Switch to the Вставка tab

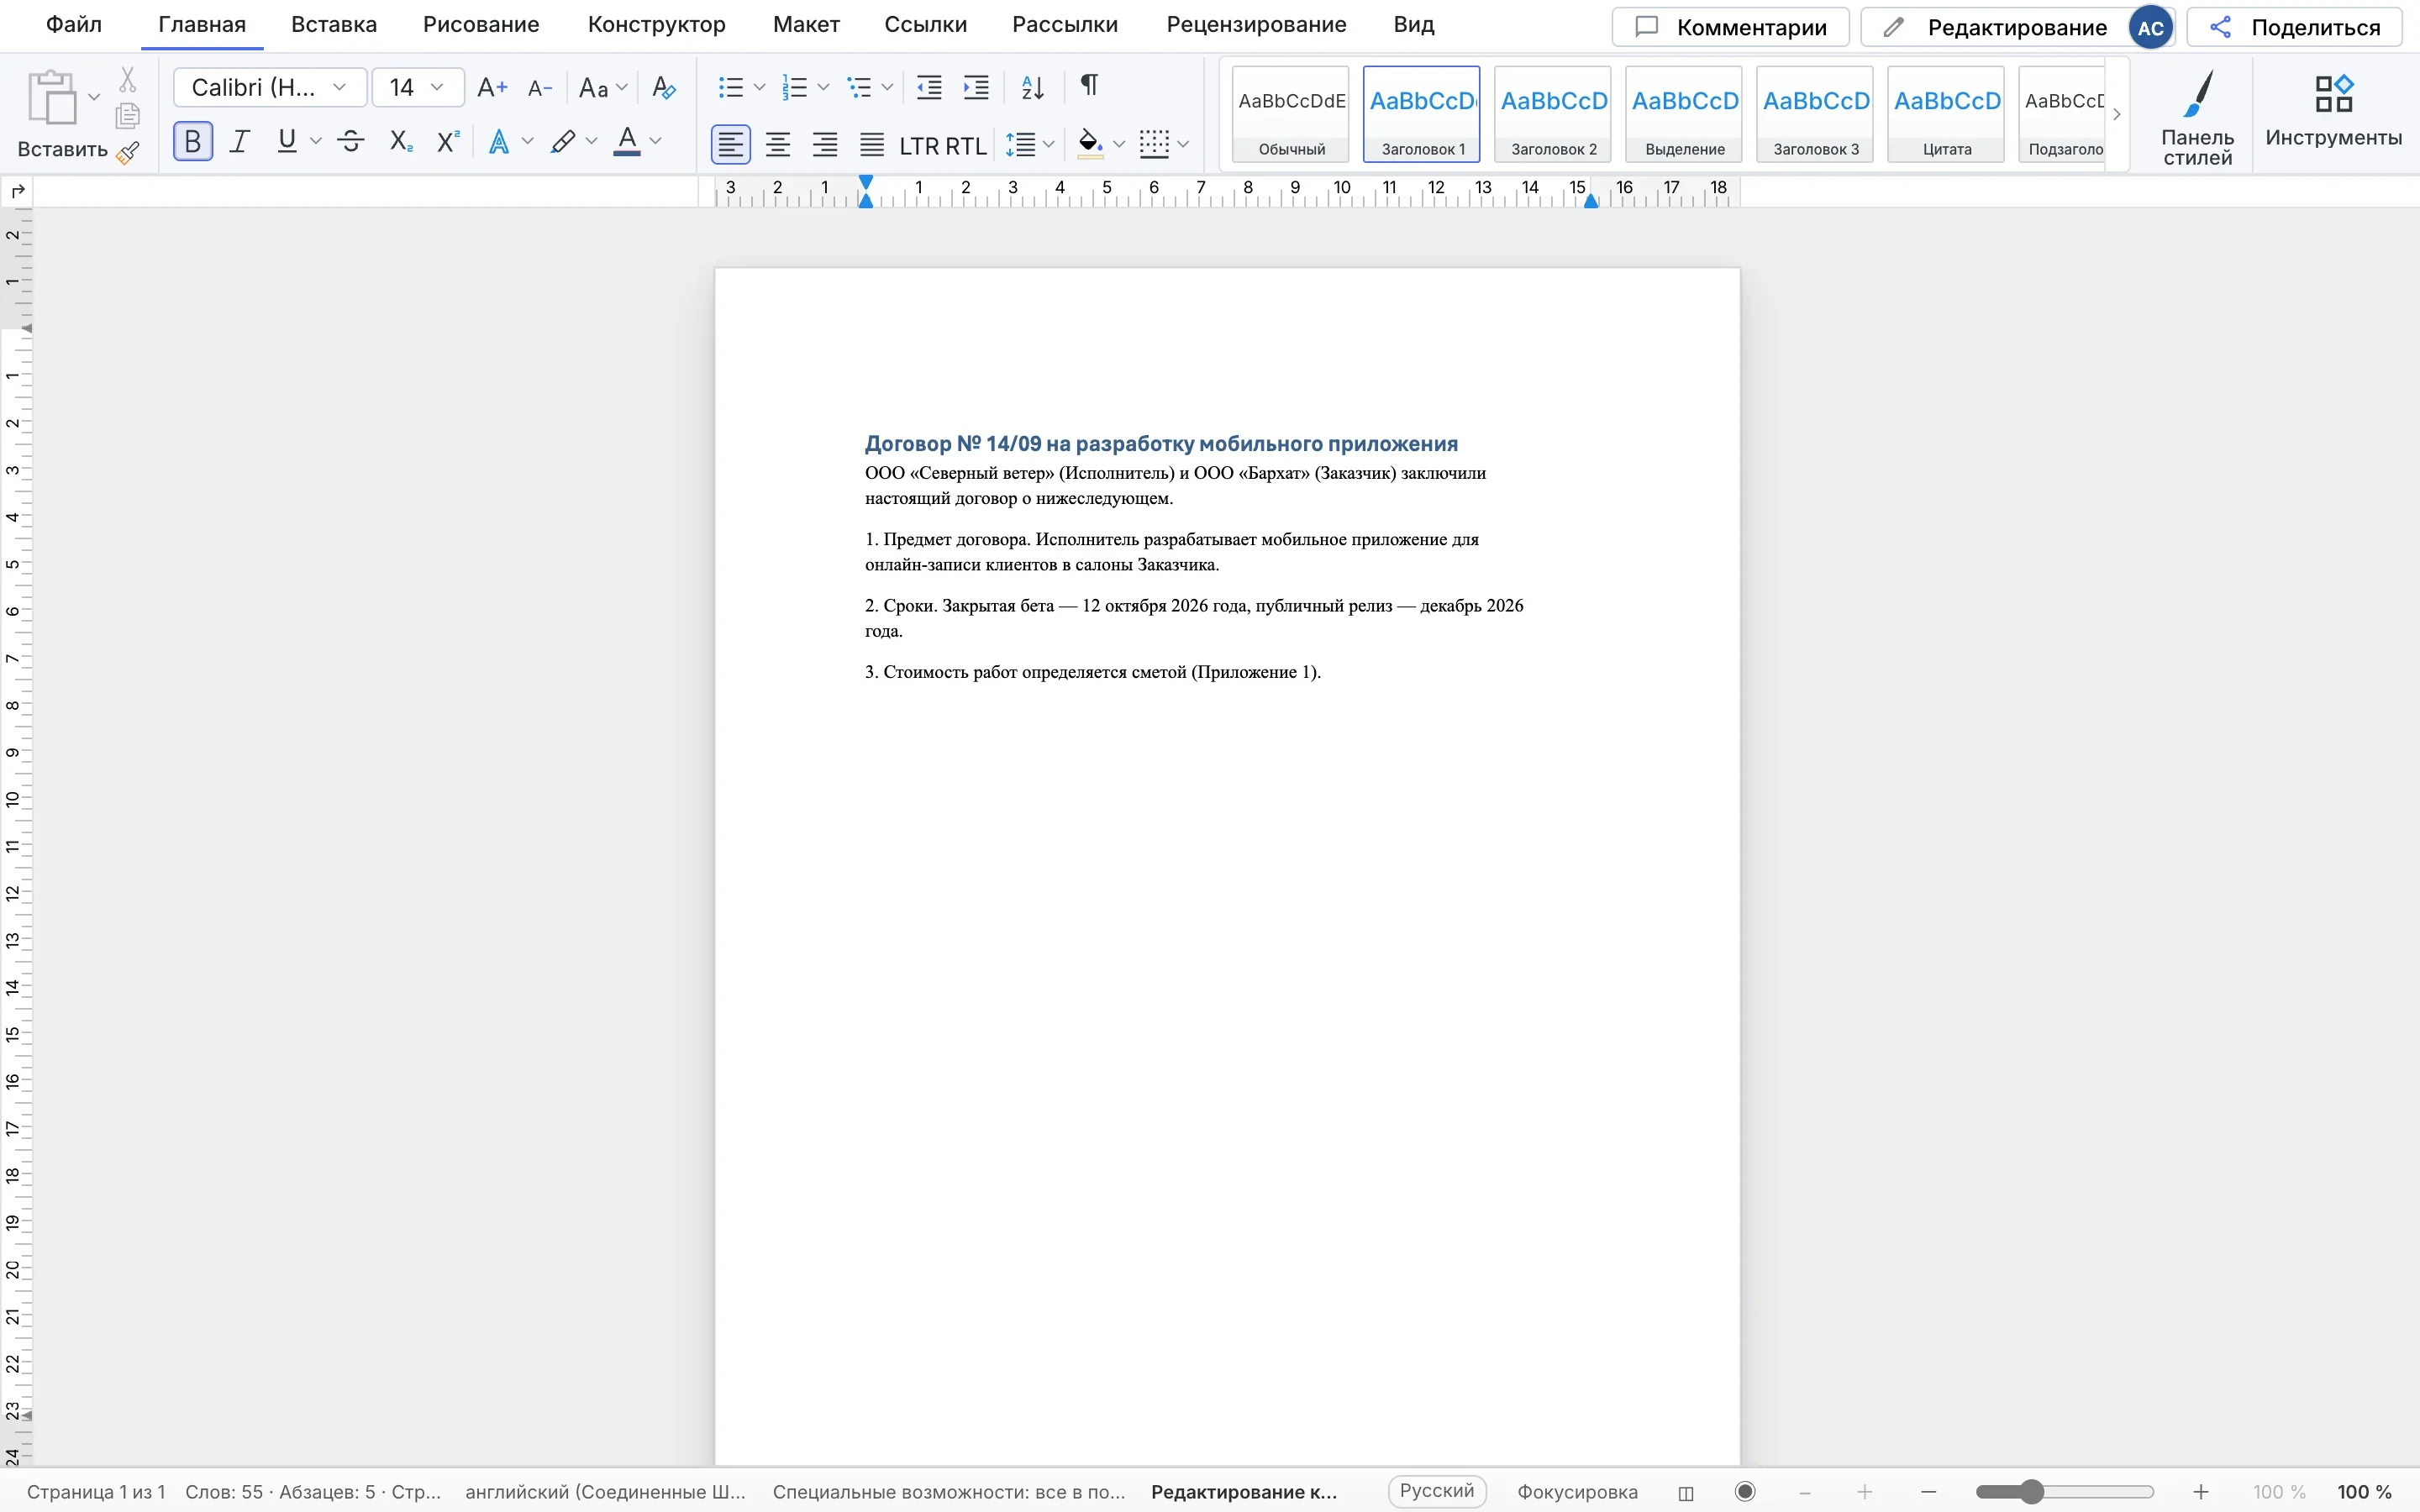click(x=334, y=25)
